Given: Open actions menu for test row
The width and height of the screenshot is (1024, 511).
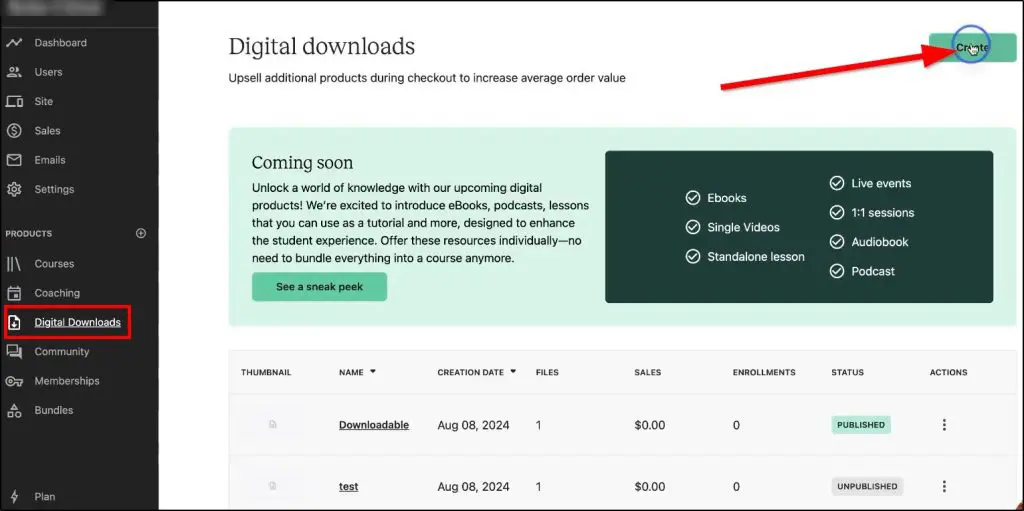Looking at the screenshot, I should [944, 486].
